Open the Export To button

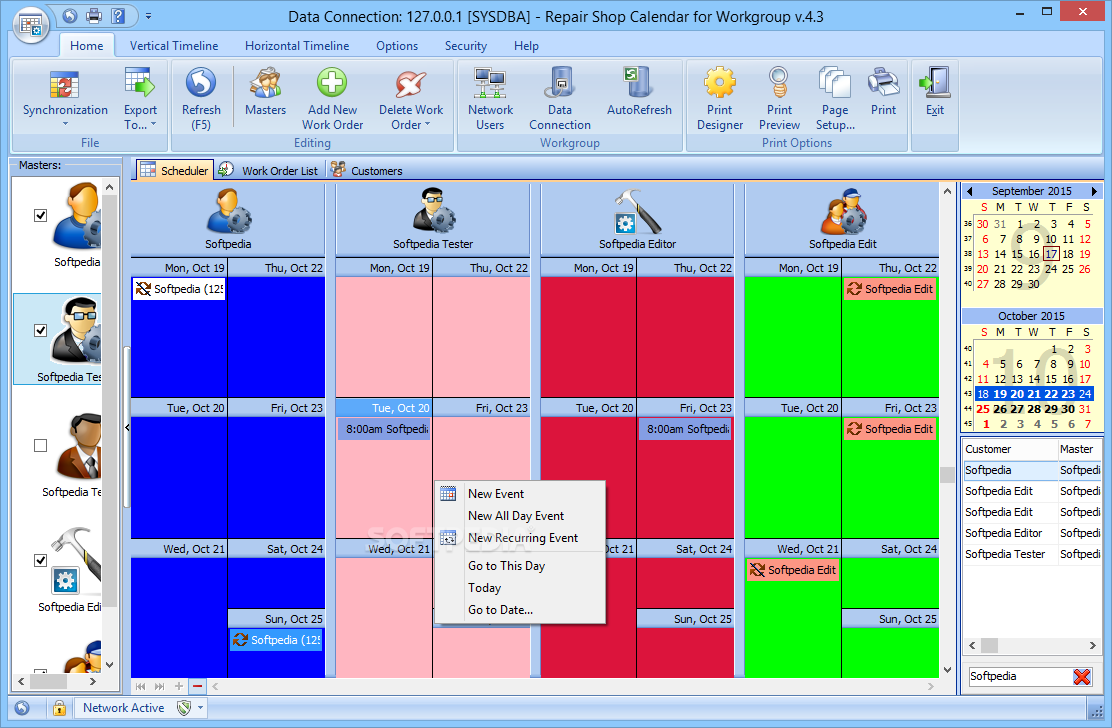(140, 99)
